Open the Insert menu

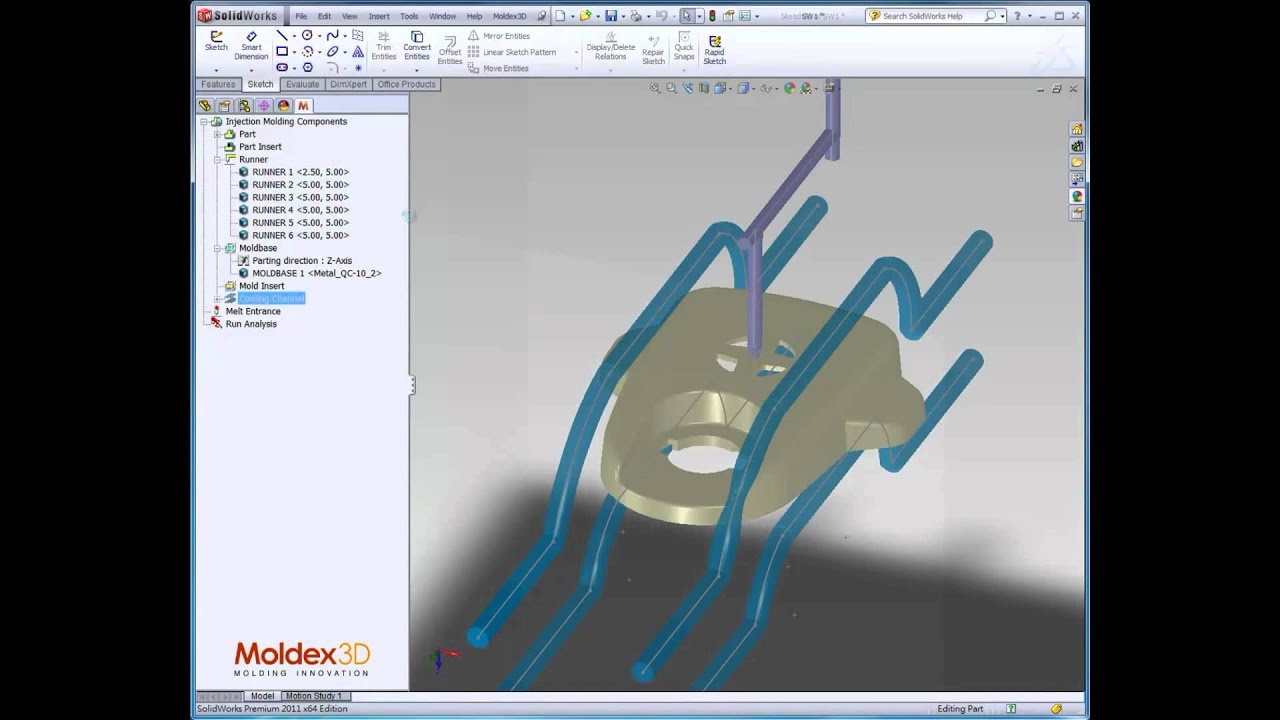click(379, 16)
